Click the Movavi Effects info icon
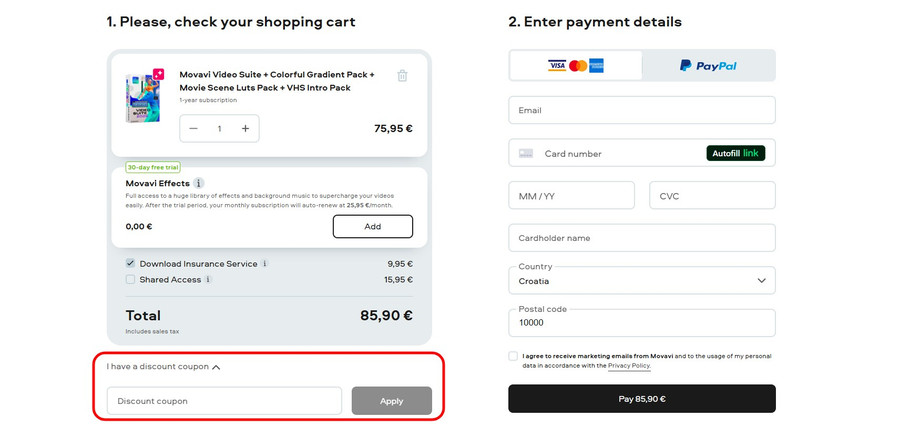 pos(199,183)
